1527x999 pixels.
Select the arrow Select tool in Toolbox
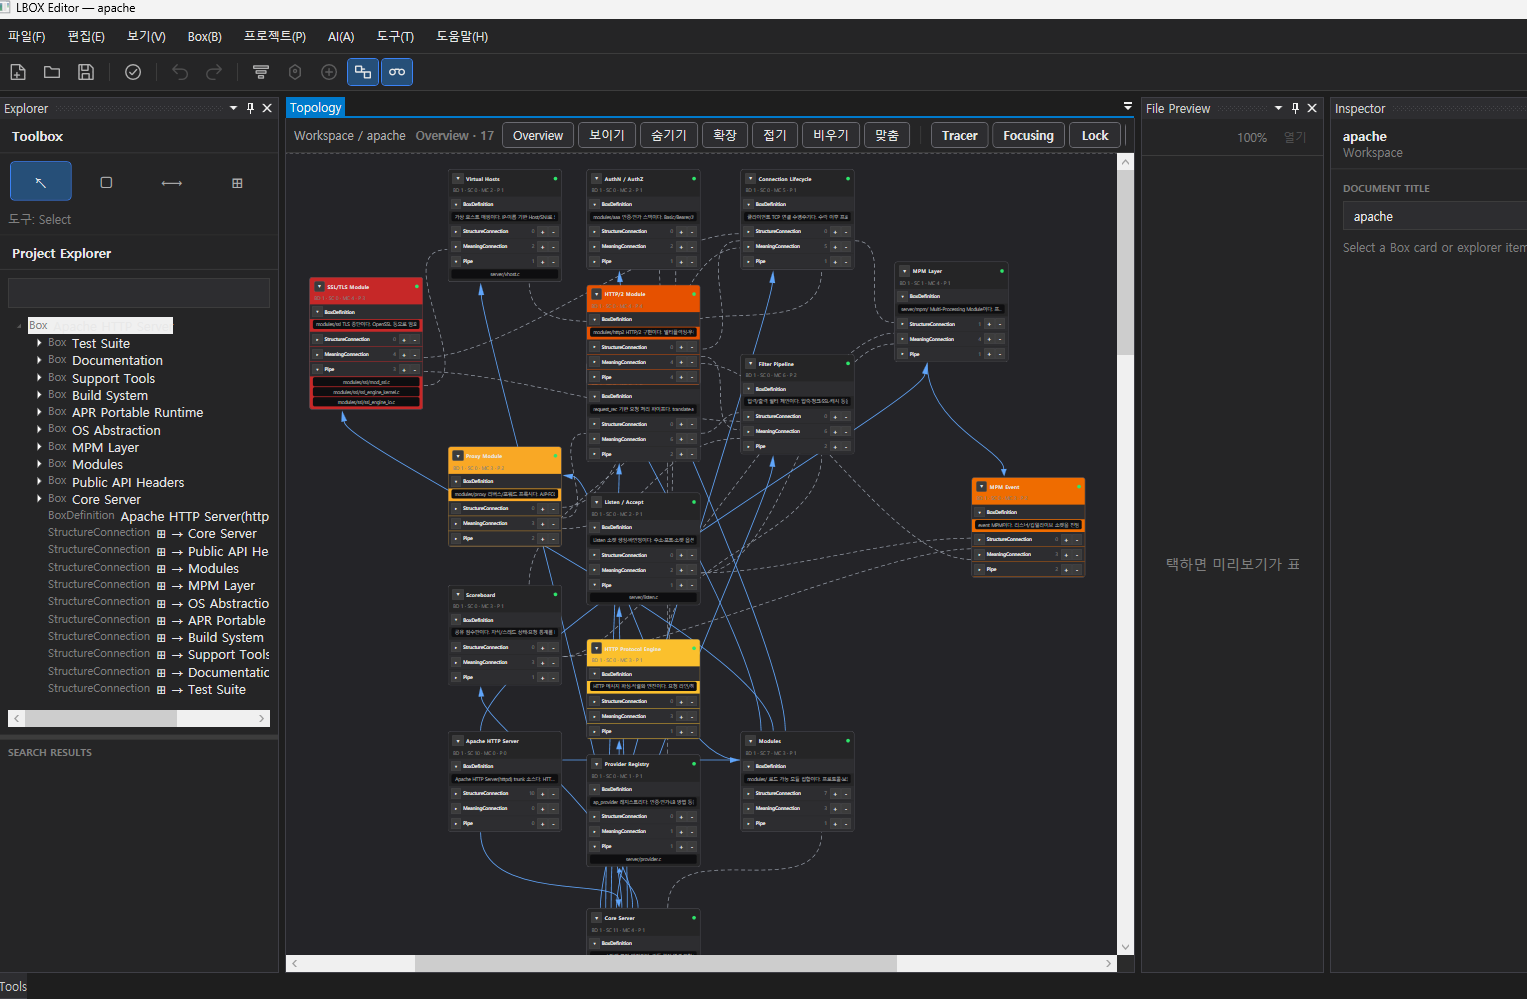pos(41,182)
